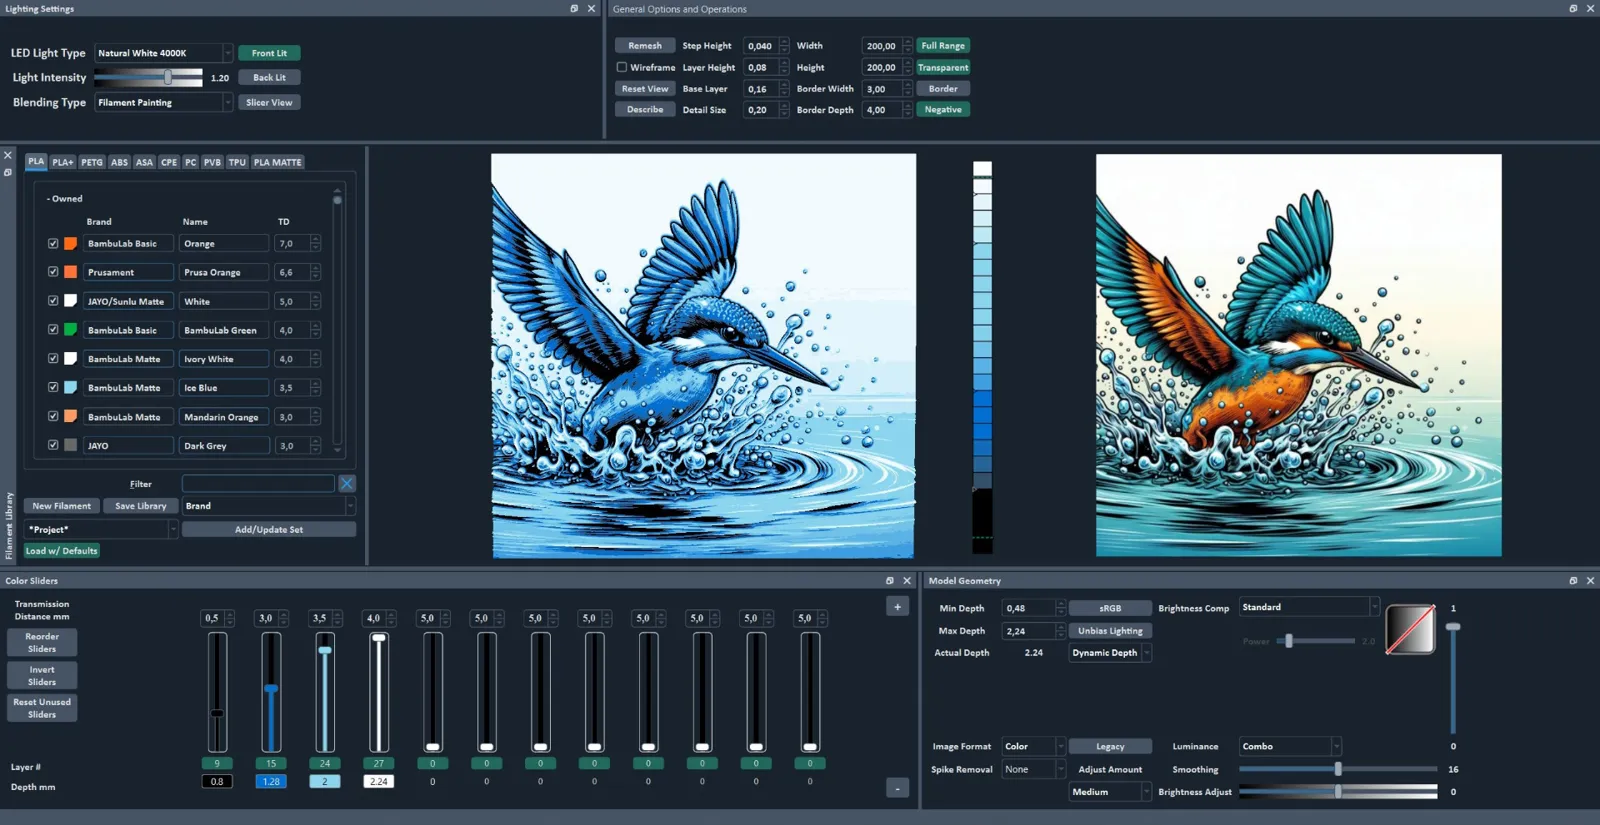Toggle the JAYO Dark Grey filament checkbox
Viewport: 1600px width, 825px height.
click(53, 445)
